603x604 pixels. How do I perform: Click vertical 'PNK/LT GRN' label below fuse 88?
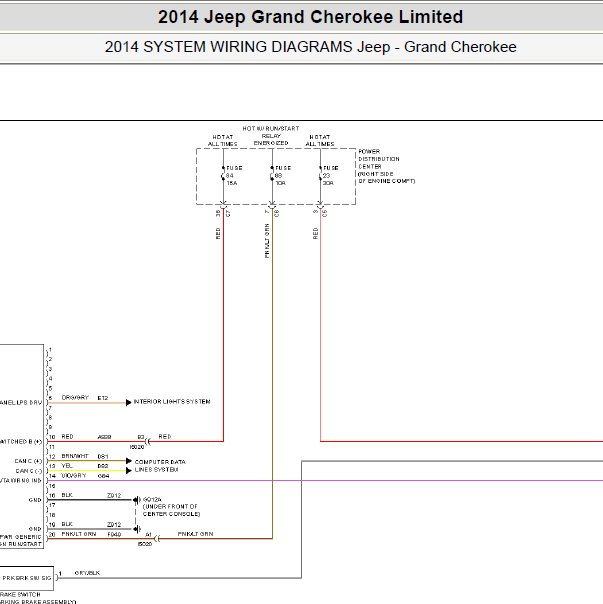tap(267, 241)
